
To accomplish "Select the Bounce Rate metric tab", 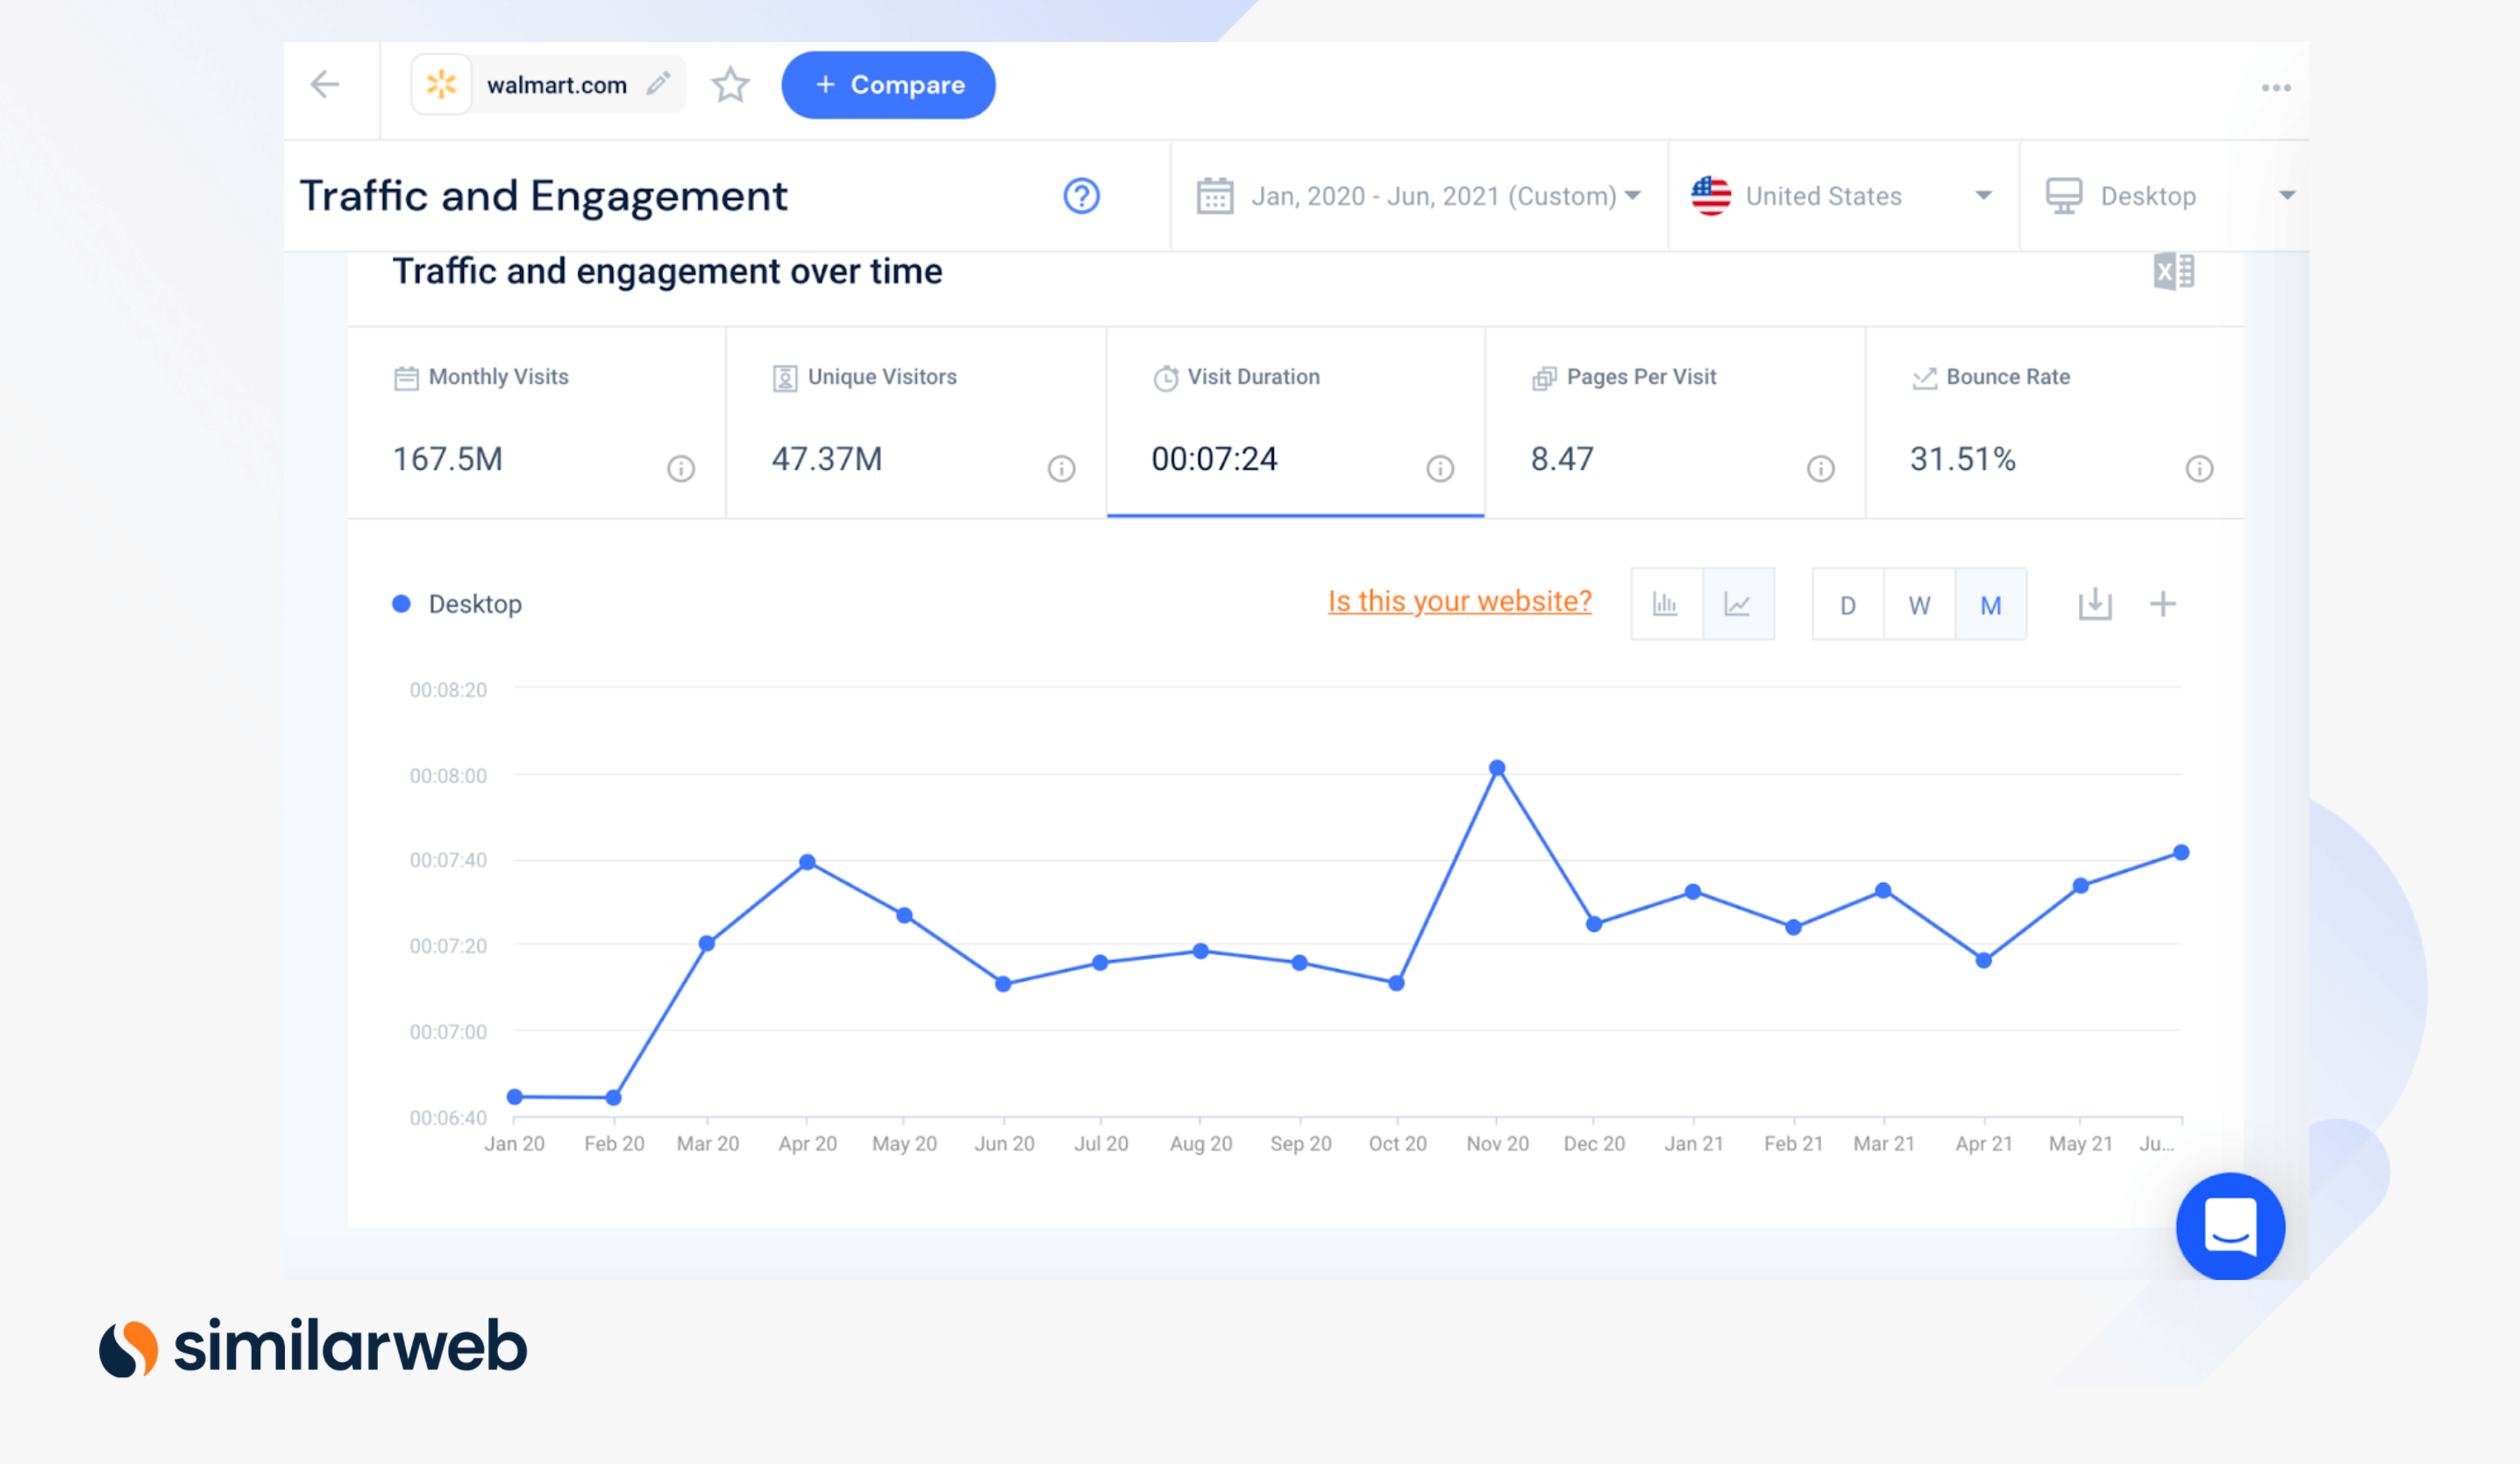I will pyautogui.click(x=2055, y=422).
